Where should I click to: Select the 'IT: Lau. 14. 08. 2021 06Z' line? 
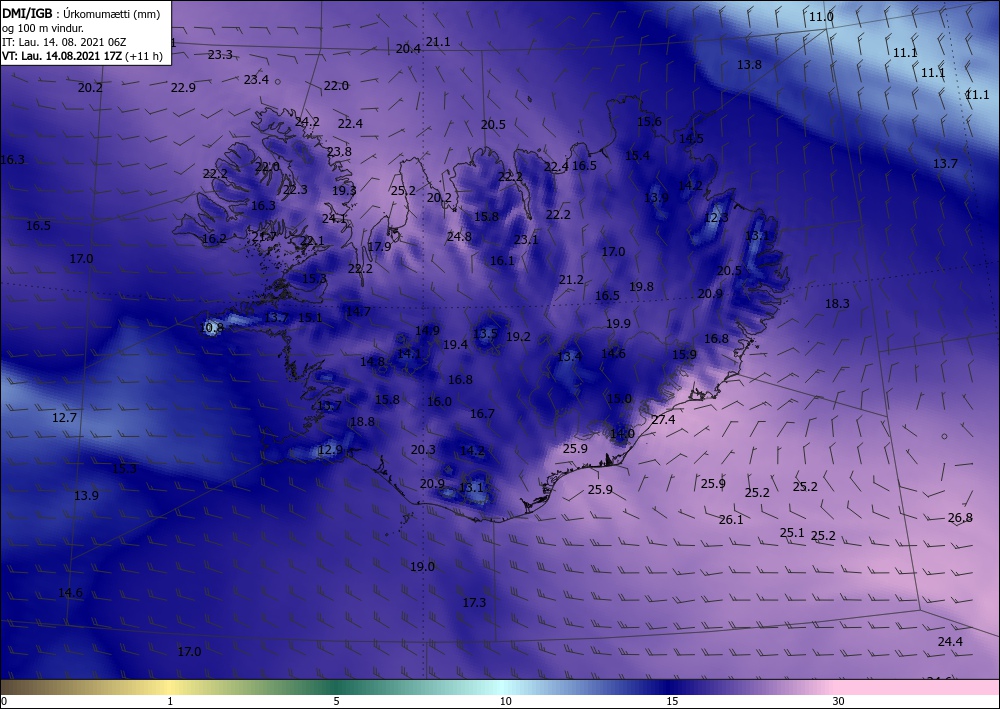click(64, 42)
